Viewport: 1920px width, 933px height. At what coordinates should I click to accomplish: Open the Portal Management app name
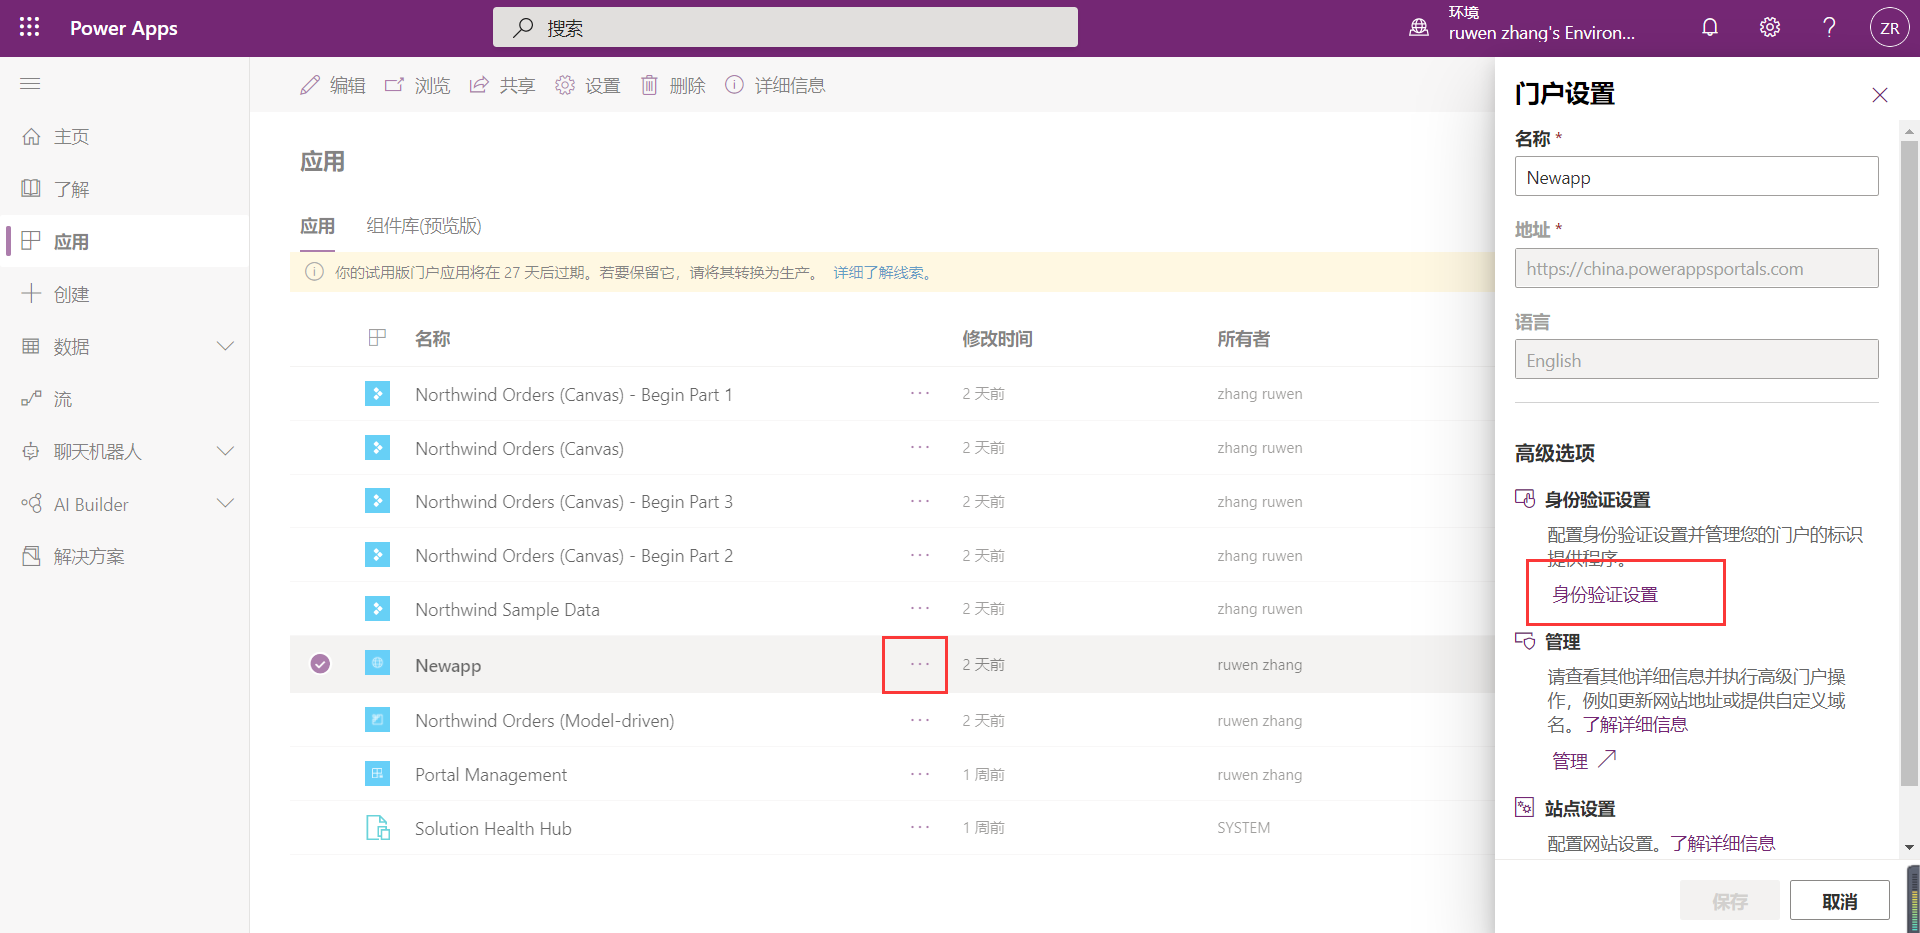tap(491, 775)
